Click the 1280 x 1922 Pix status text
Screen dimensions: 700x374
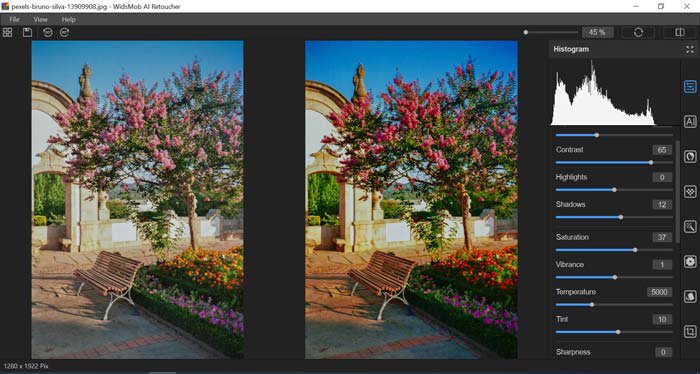coord(26,366)
